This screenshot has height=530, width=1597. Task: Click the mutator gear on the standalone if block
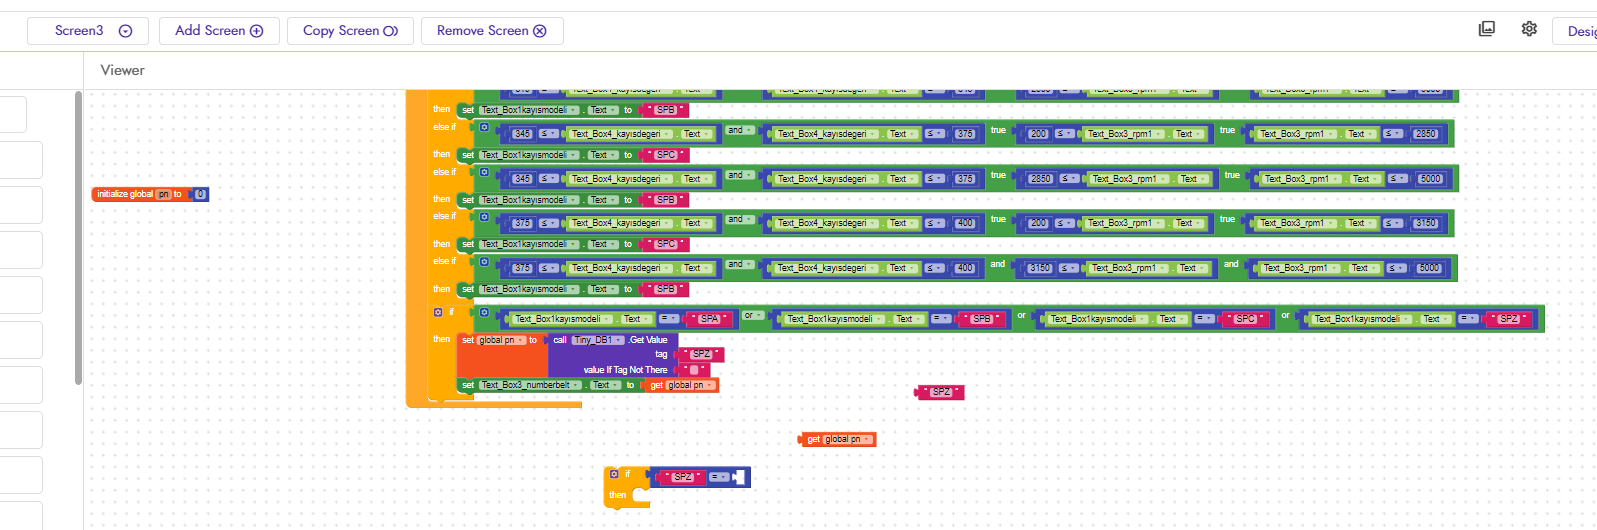point(613,474)
